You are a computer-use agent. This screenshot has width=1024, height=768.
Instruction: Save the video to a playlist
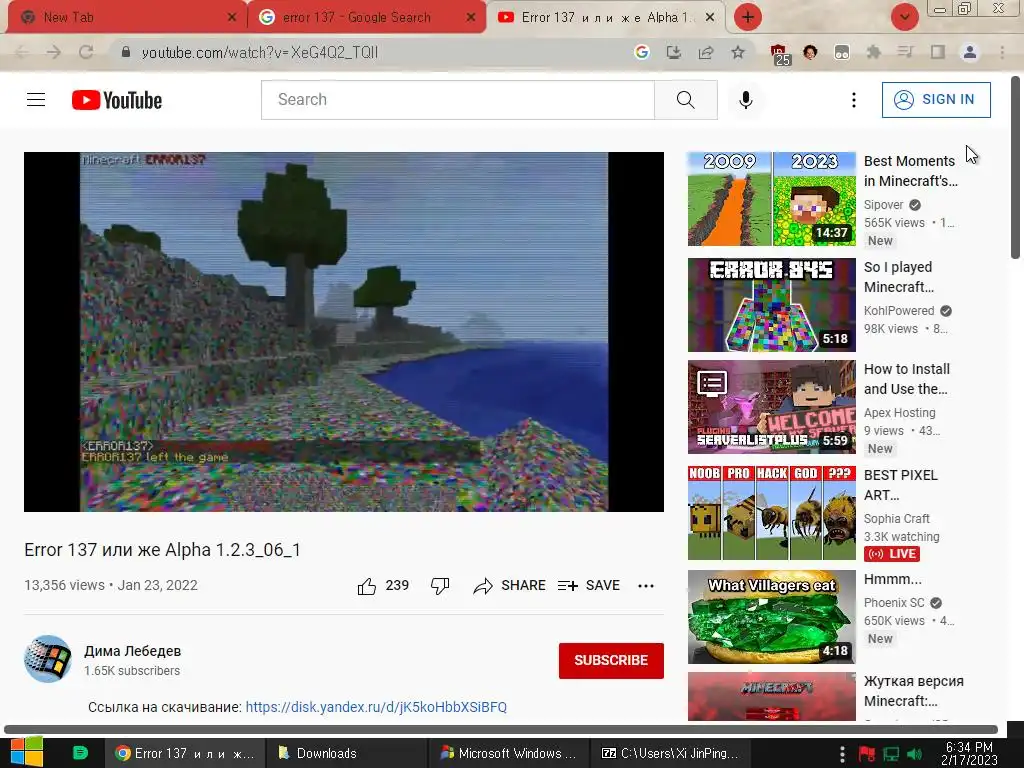pos(588,586)
